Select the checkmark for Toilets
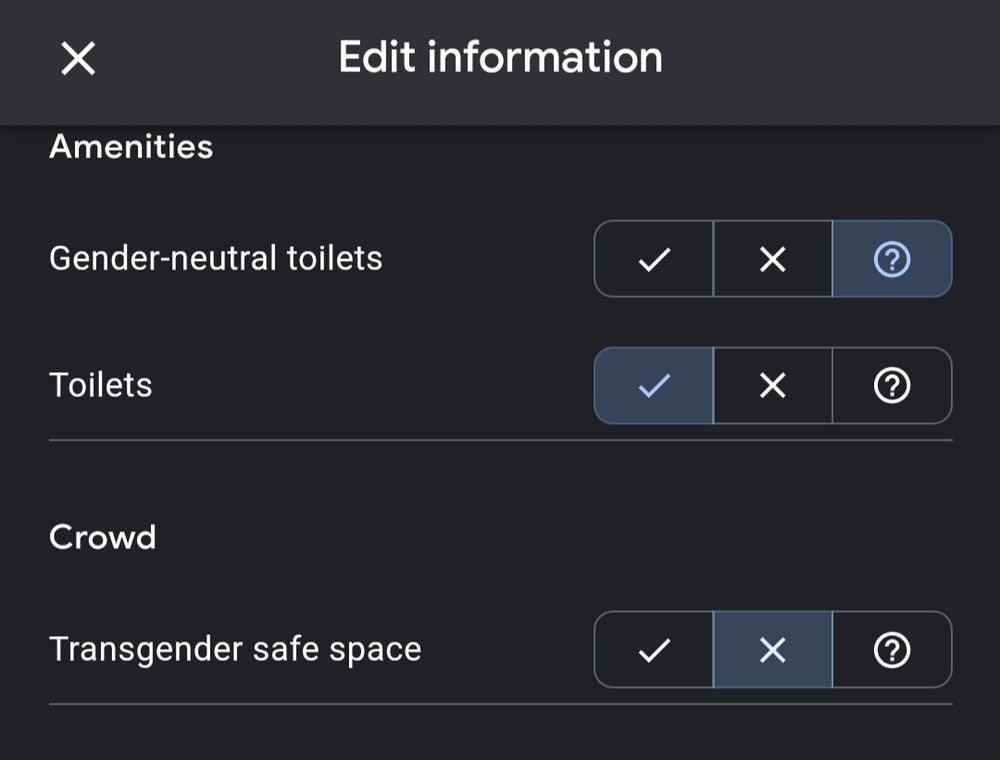Screen dimensions: 1000x760 point(654,385)
